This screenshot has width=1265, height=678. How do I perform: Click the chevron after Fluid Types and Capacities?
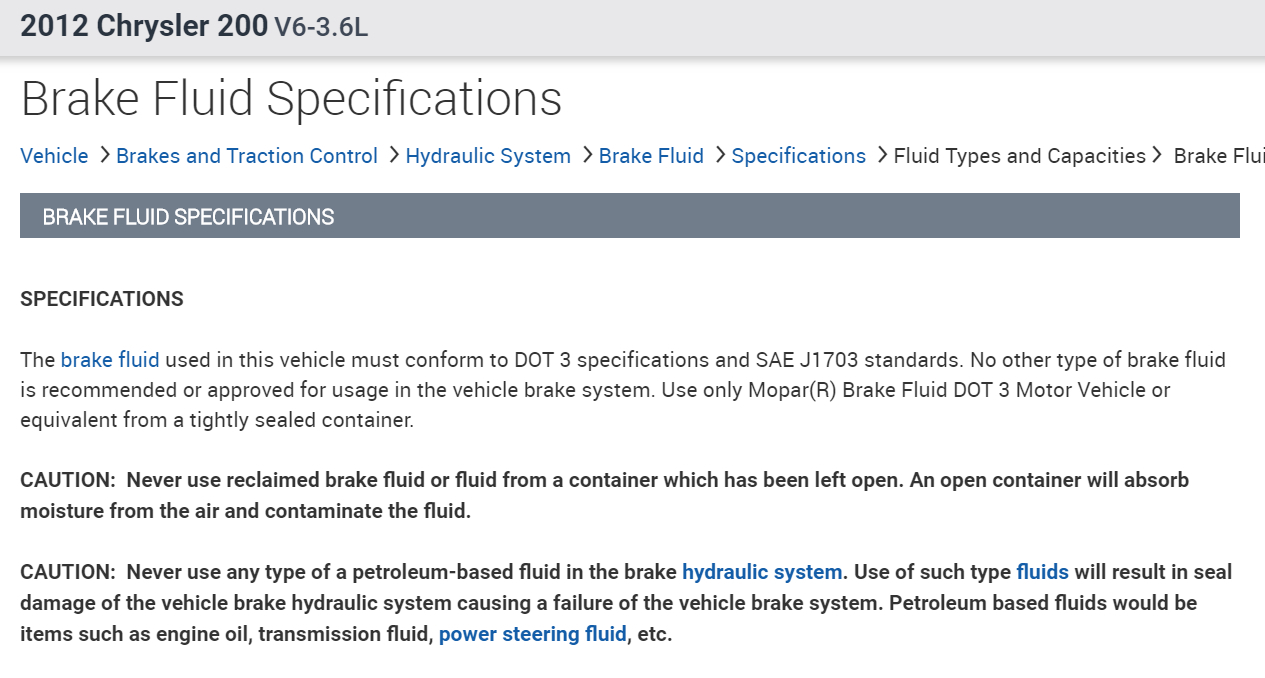pos(1157,155)
